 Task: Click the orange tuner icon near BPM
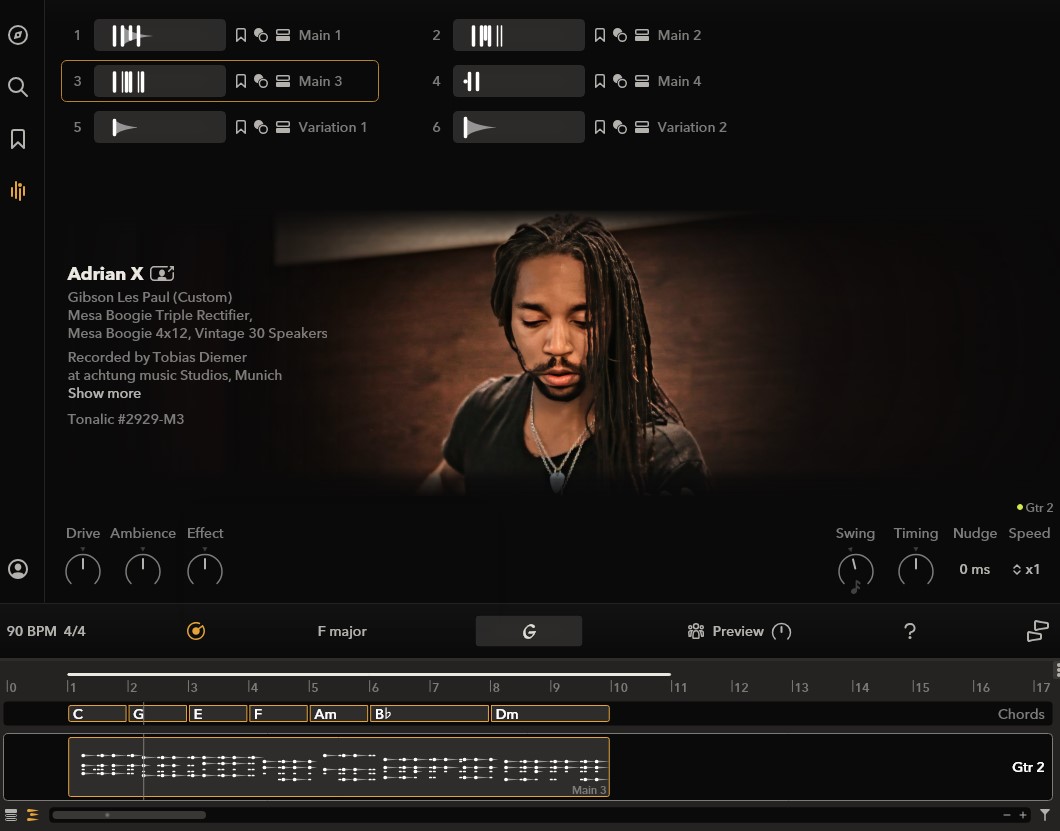[x=196, y=631]
